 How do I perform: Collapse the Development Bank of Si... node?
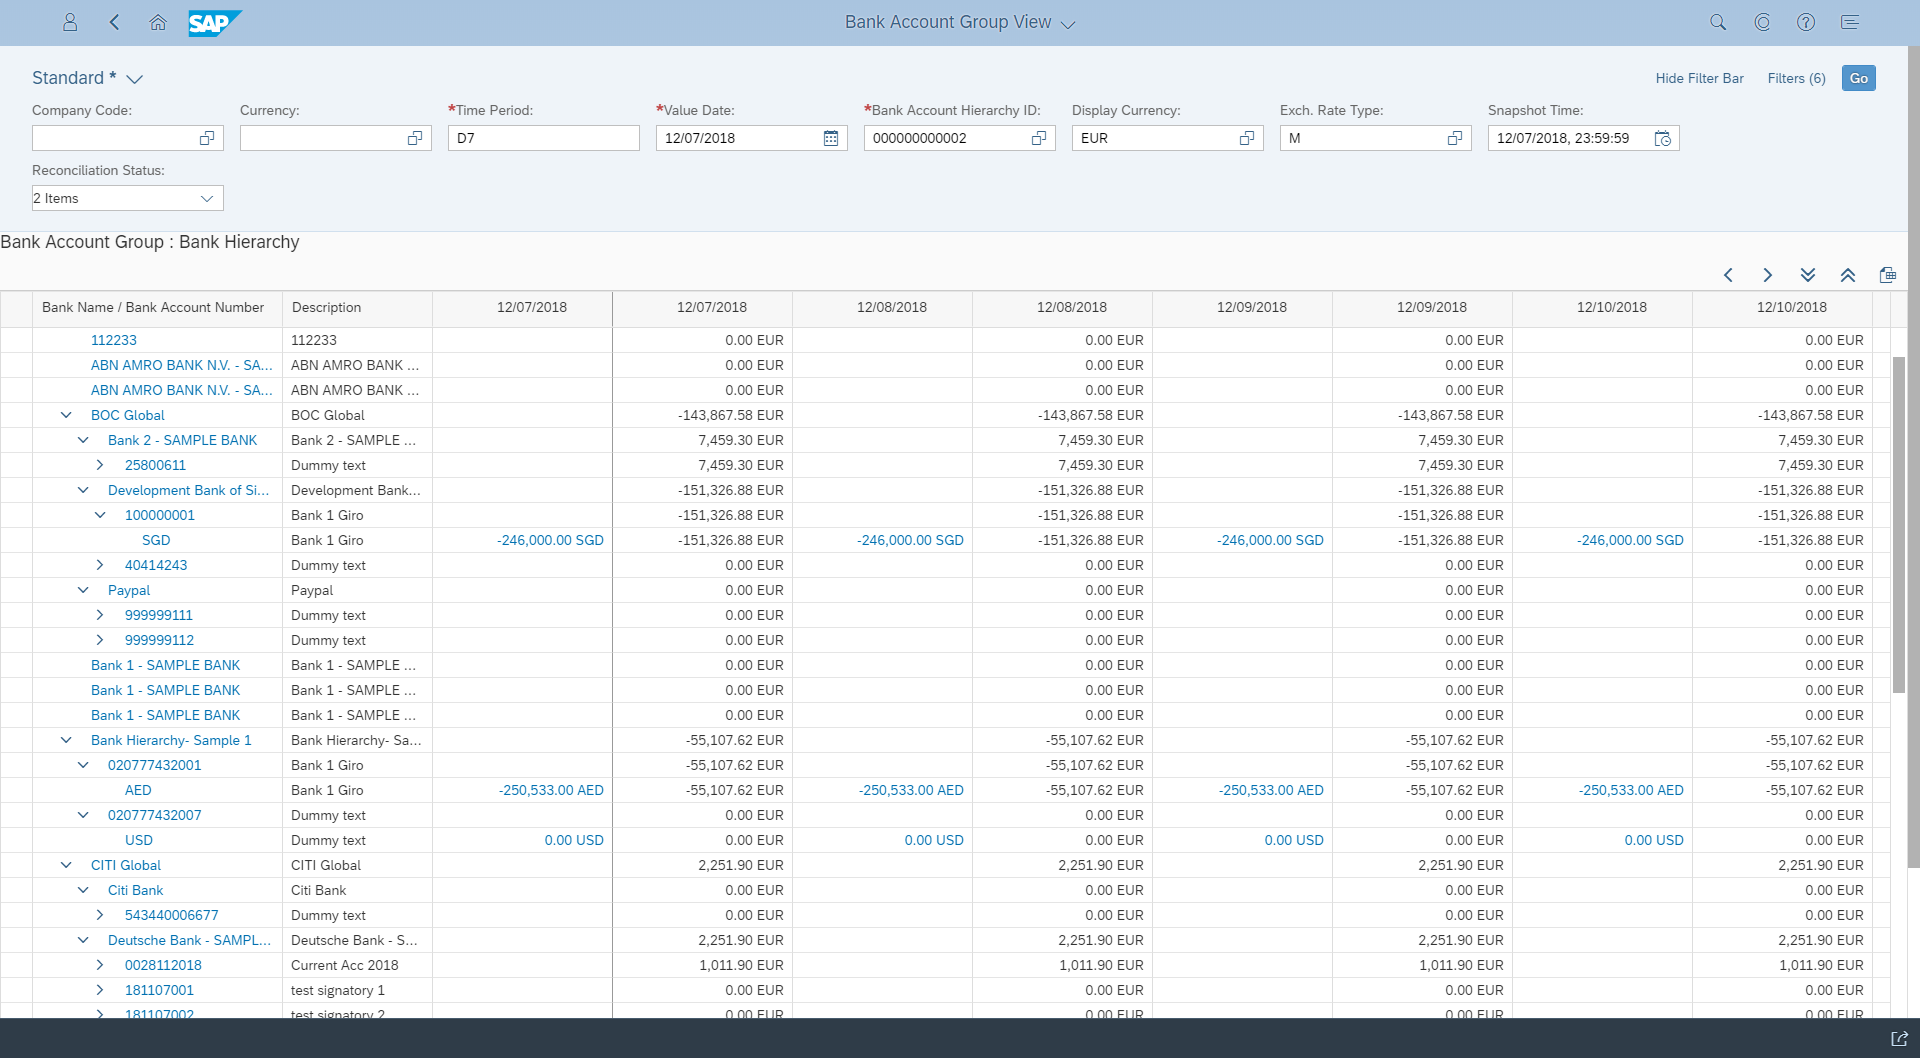click(83, 490)
